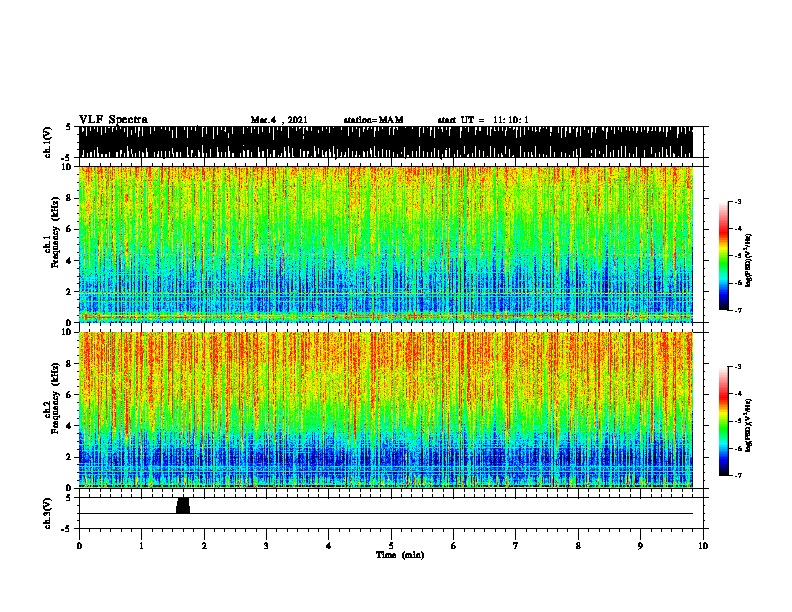
Task: Click the ch.2 color scale bar
Action: pos(724,421)
